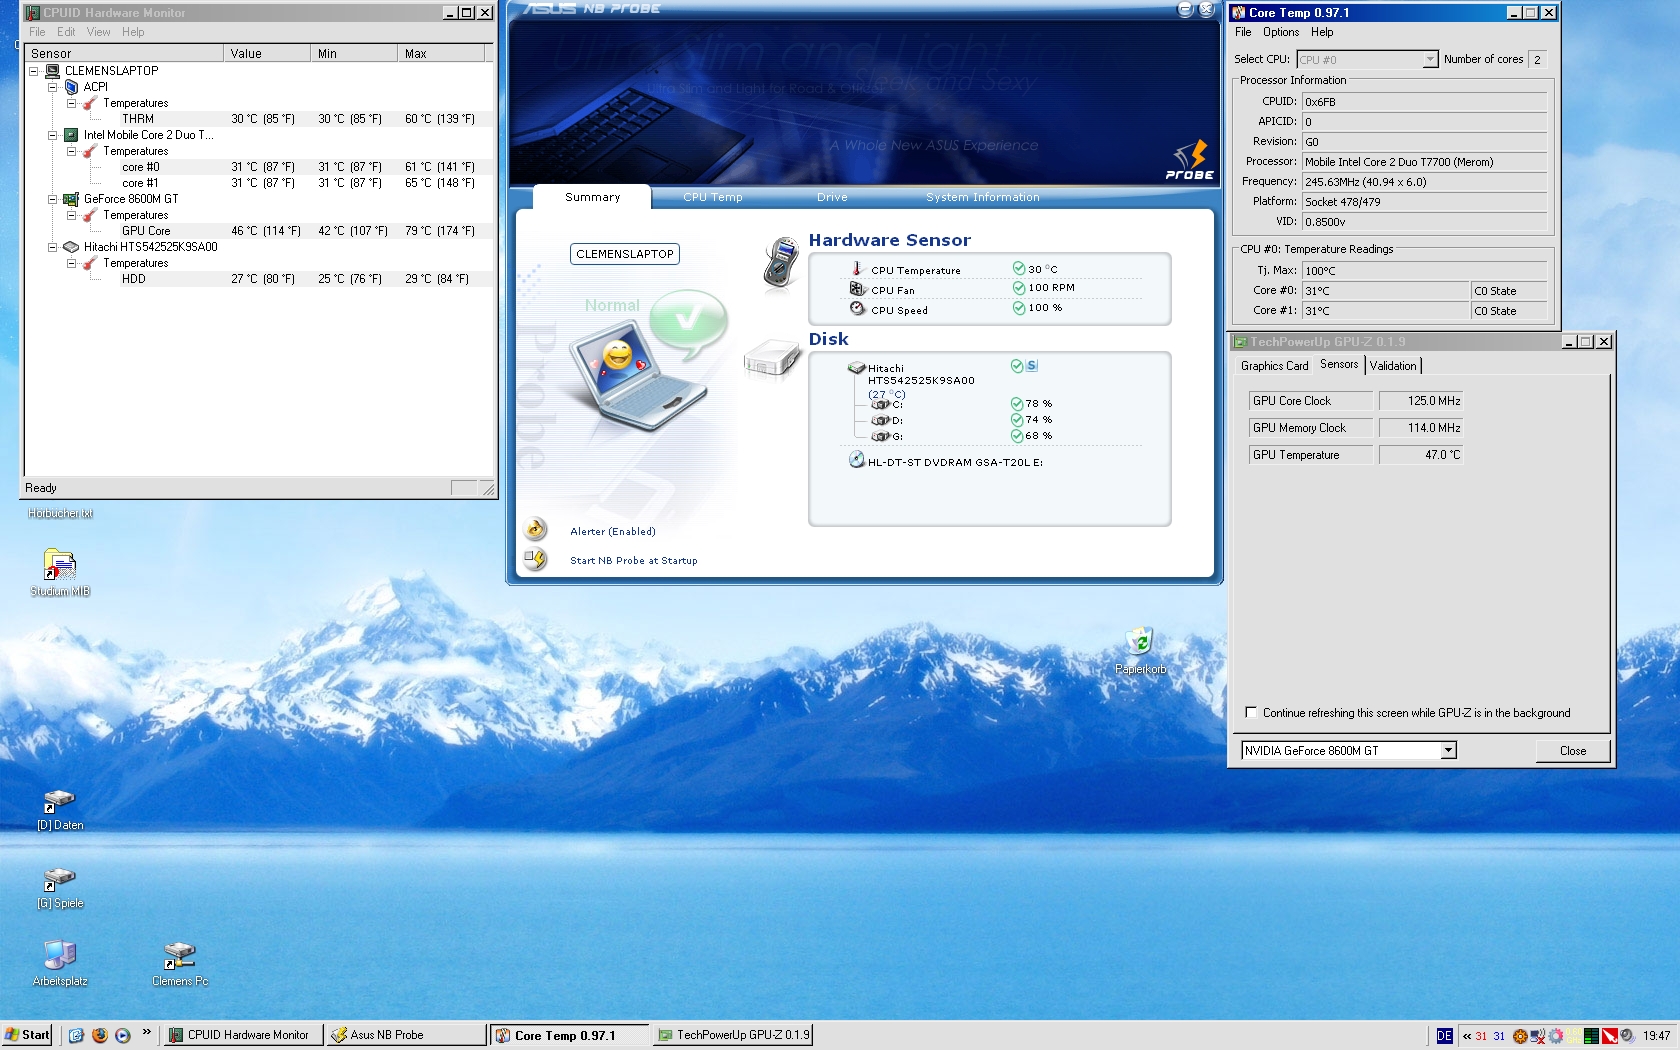
Task: Click the Start NB Probe at Startup icon
Action: pyautogui.click(x=536, y=558)
